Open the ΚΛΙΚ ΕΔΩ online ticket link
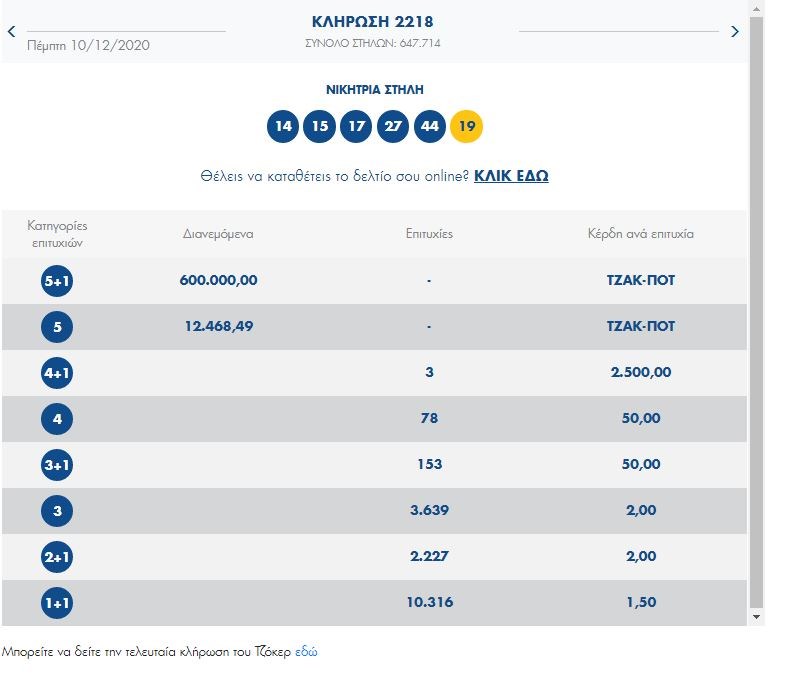Screen dimensions: 797x681 point(511,176)
